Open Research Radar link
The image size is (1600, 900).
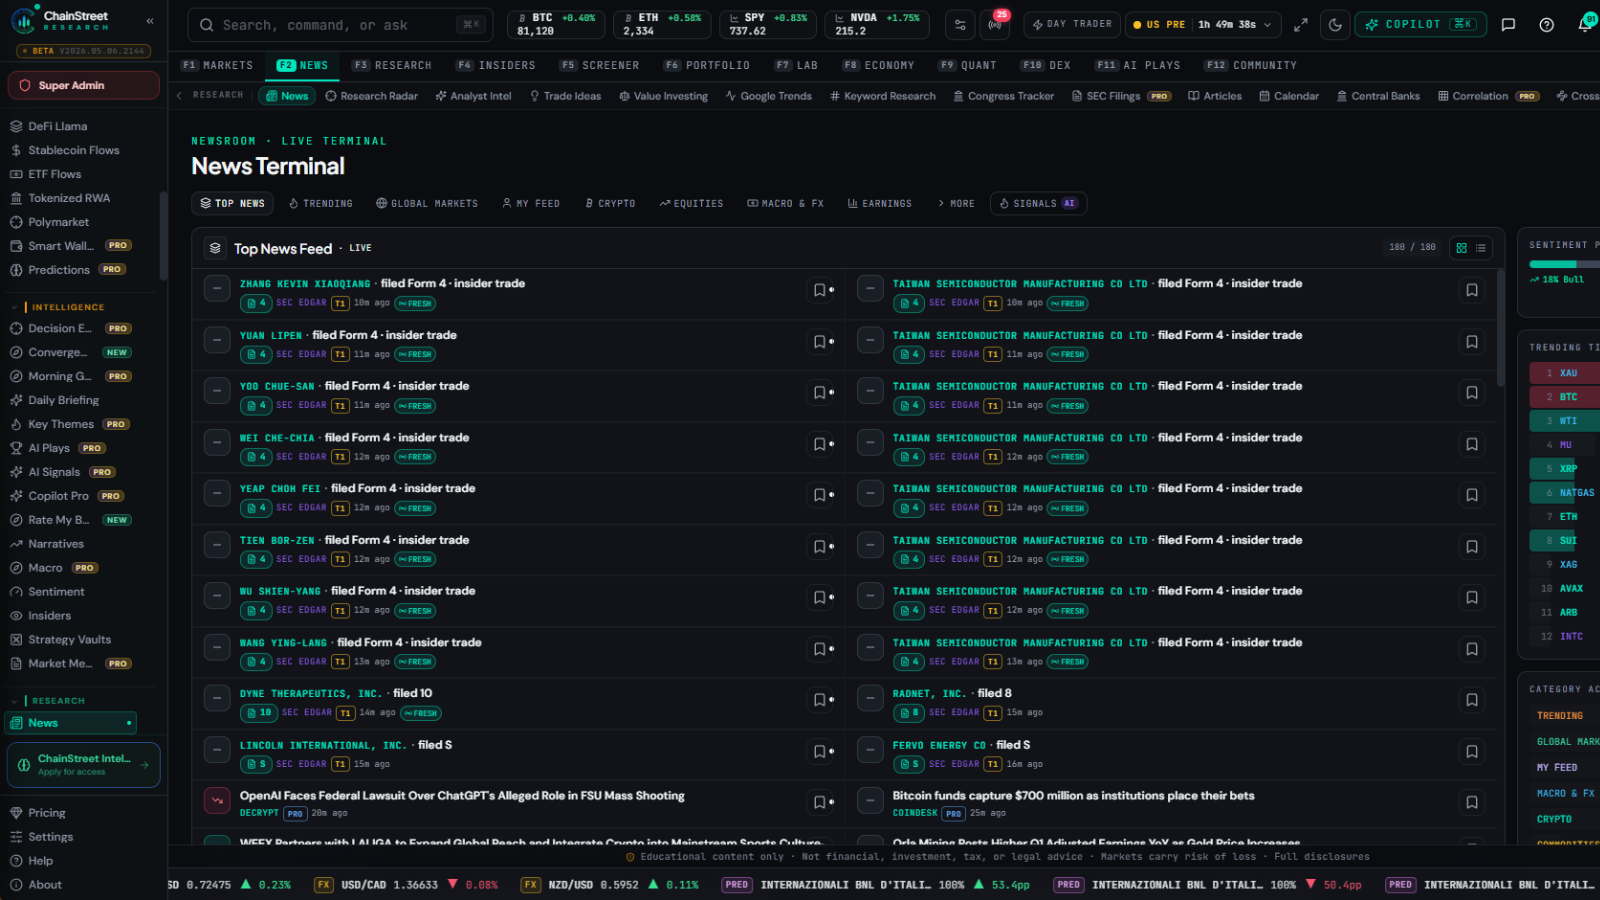coord(372,96)
